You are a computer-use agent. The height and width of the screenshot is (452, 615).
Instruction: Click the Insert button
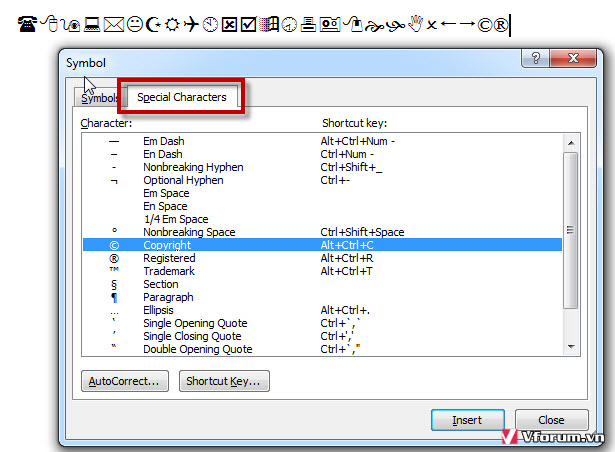click(x=468, y=420)
